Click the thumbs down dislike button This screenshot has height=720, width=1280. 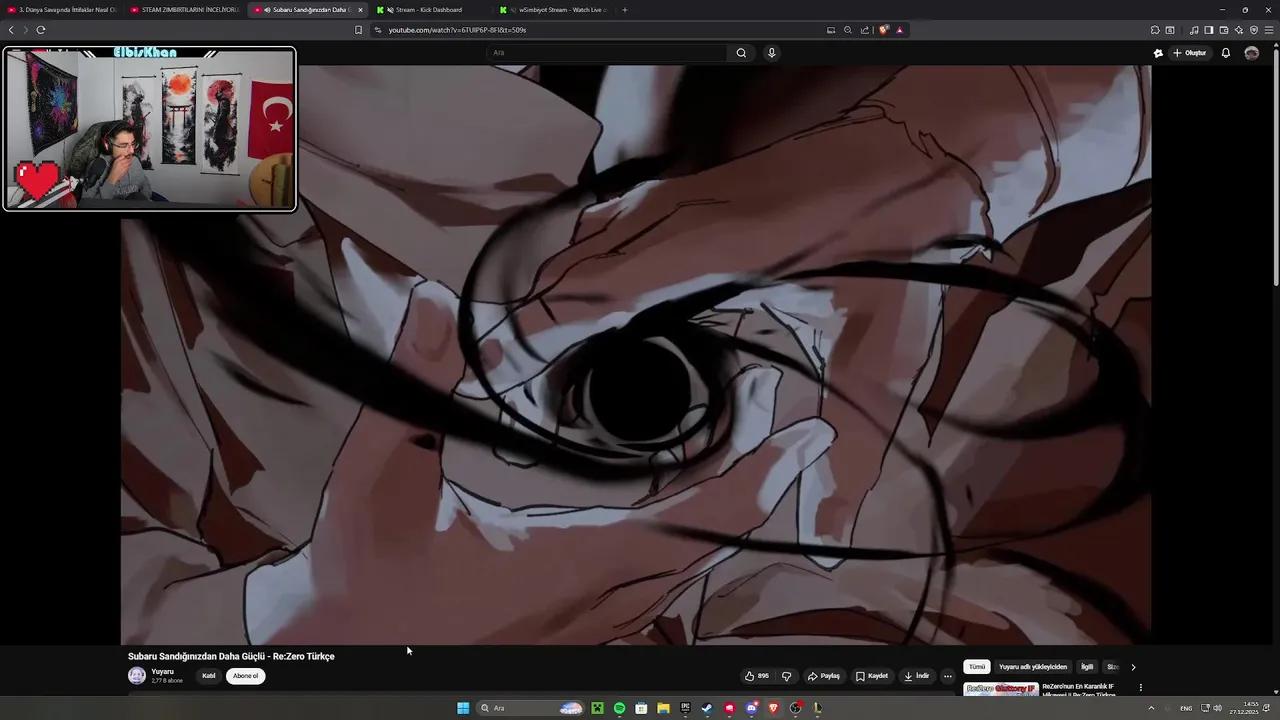(x=787, y=675)
